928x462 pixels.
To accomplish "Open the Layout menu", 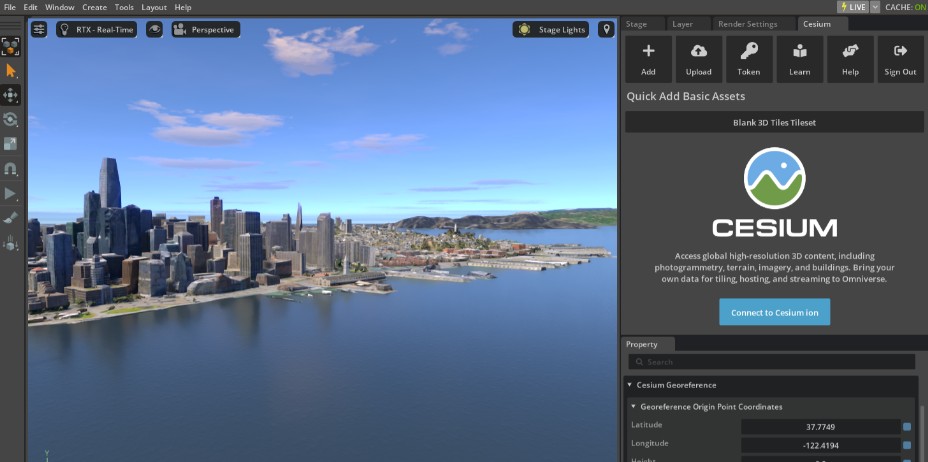I will pos(154,7).
